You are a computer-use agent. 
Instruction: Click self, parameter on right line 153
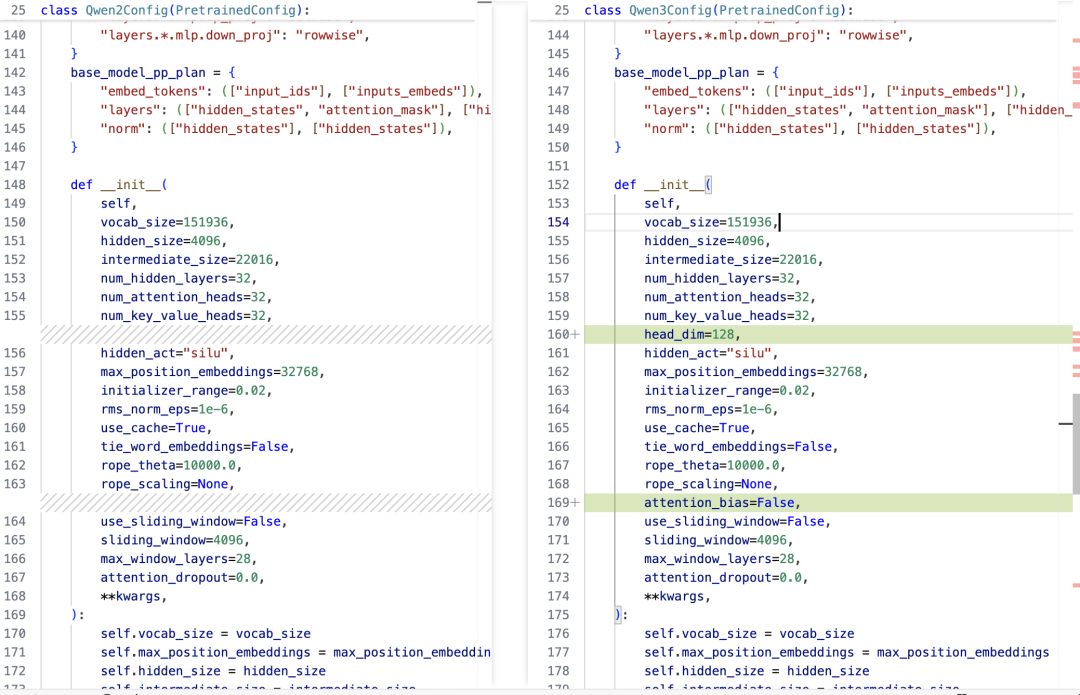(663, 204)
